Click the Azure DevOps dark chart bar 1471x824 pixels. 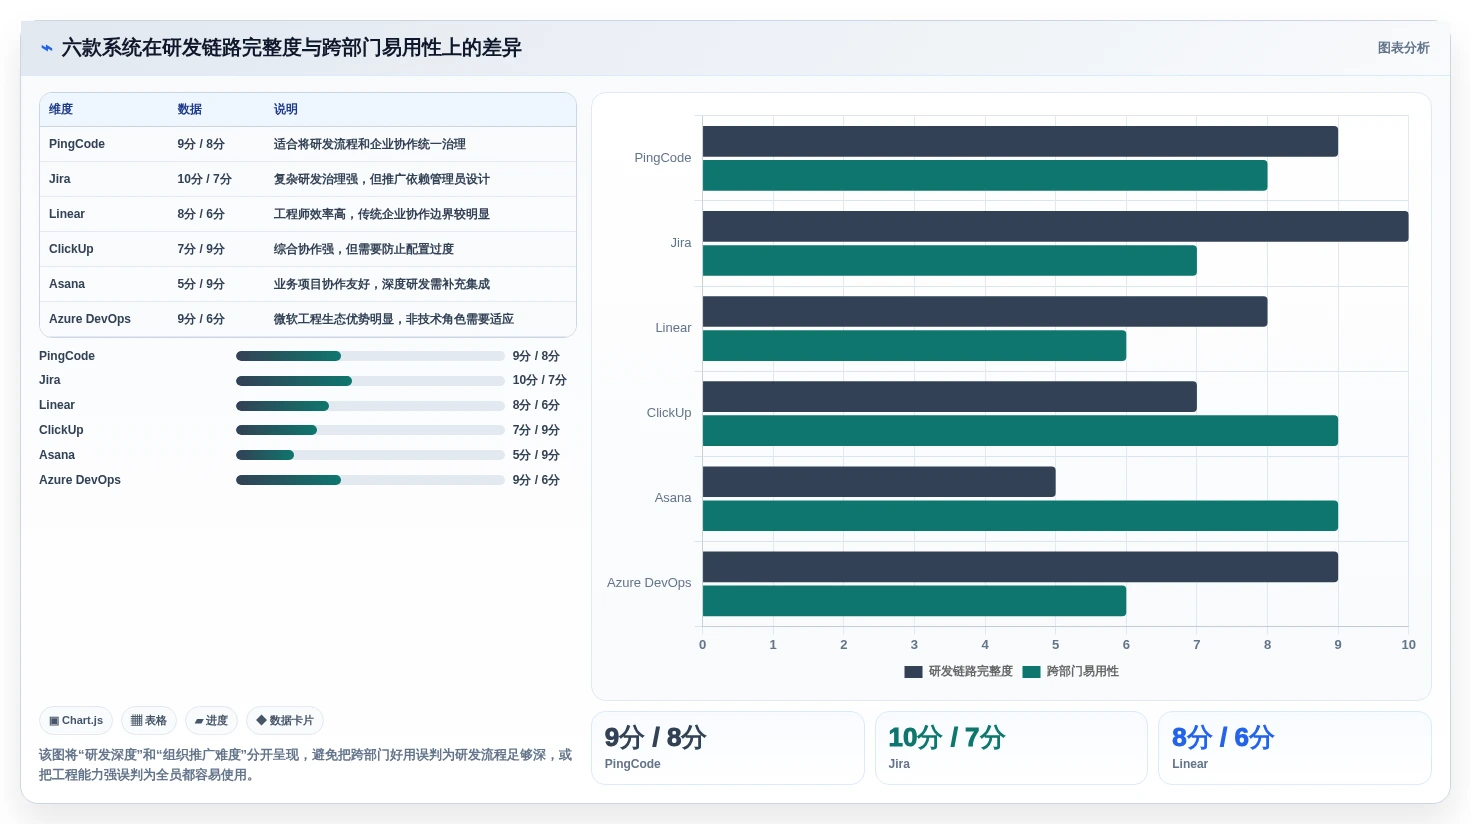coord(1020,566)
